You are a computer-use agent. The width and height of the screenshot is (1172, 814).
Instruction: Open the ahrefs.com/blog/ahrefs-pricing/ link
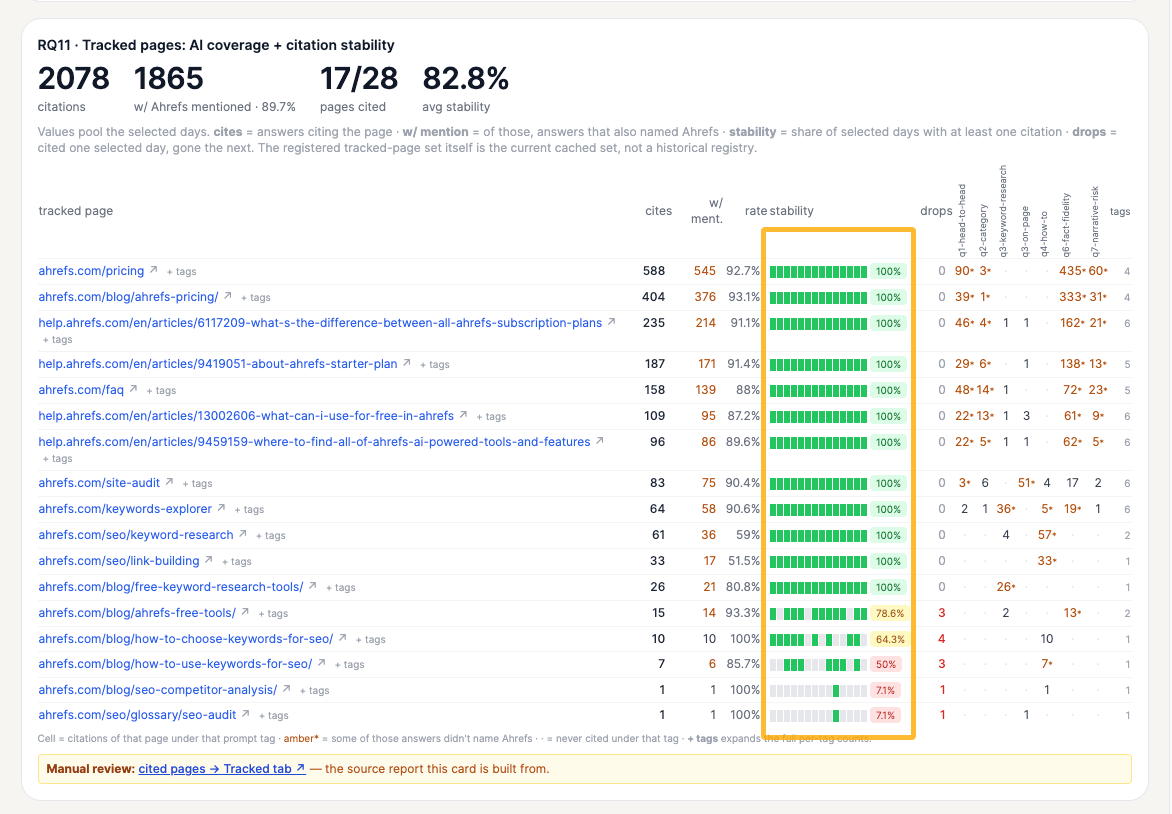[129, 297]
